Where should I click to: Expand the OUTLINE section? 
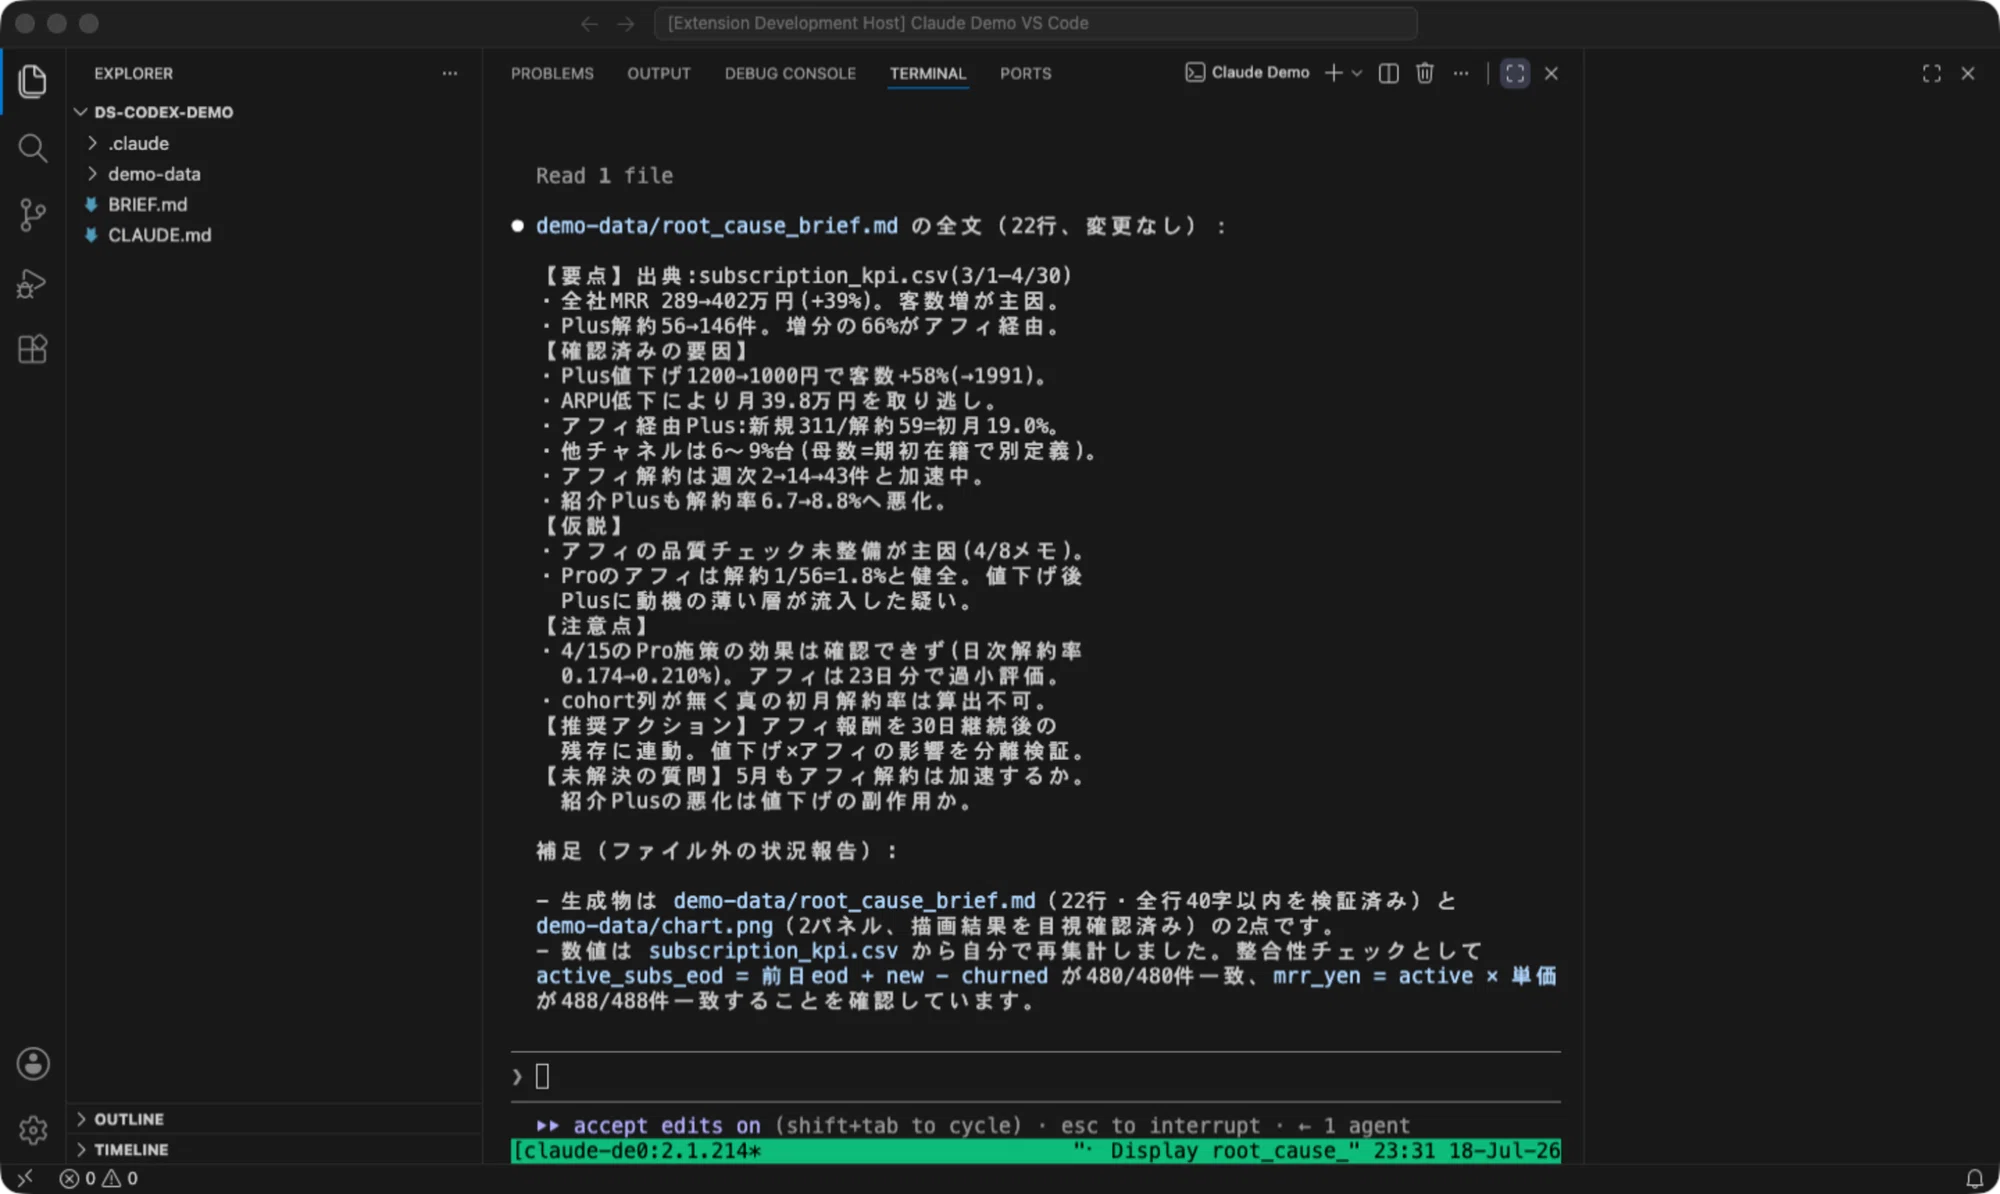(x=128, y=1119)
